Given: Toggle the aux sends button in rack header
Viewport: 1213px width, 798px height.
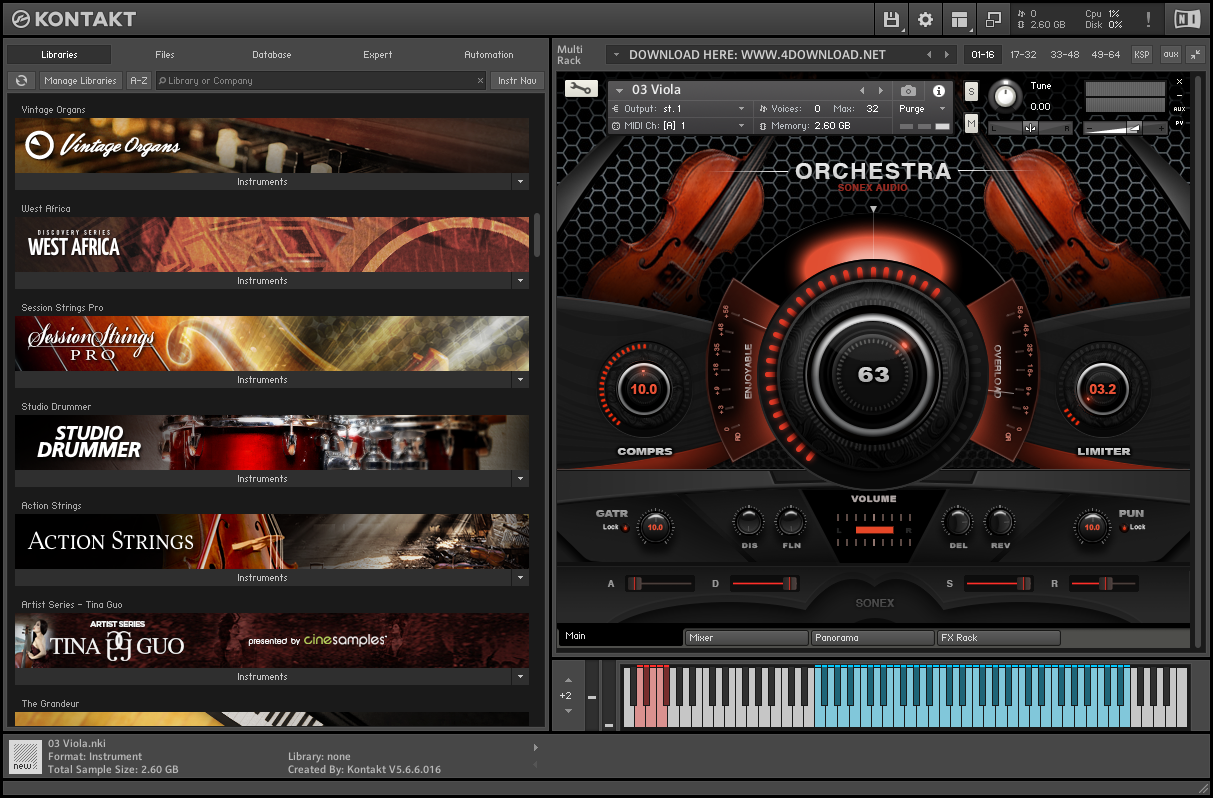Looking at the screenshot, I should (x=1170, y=55).
